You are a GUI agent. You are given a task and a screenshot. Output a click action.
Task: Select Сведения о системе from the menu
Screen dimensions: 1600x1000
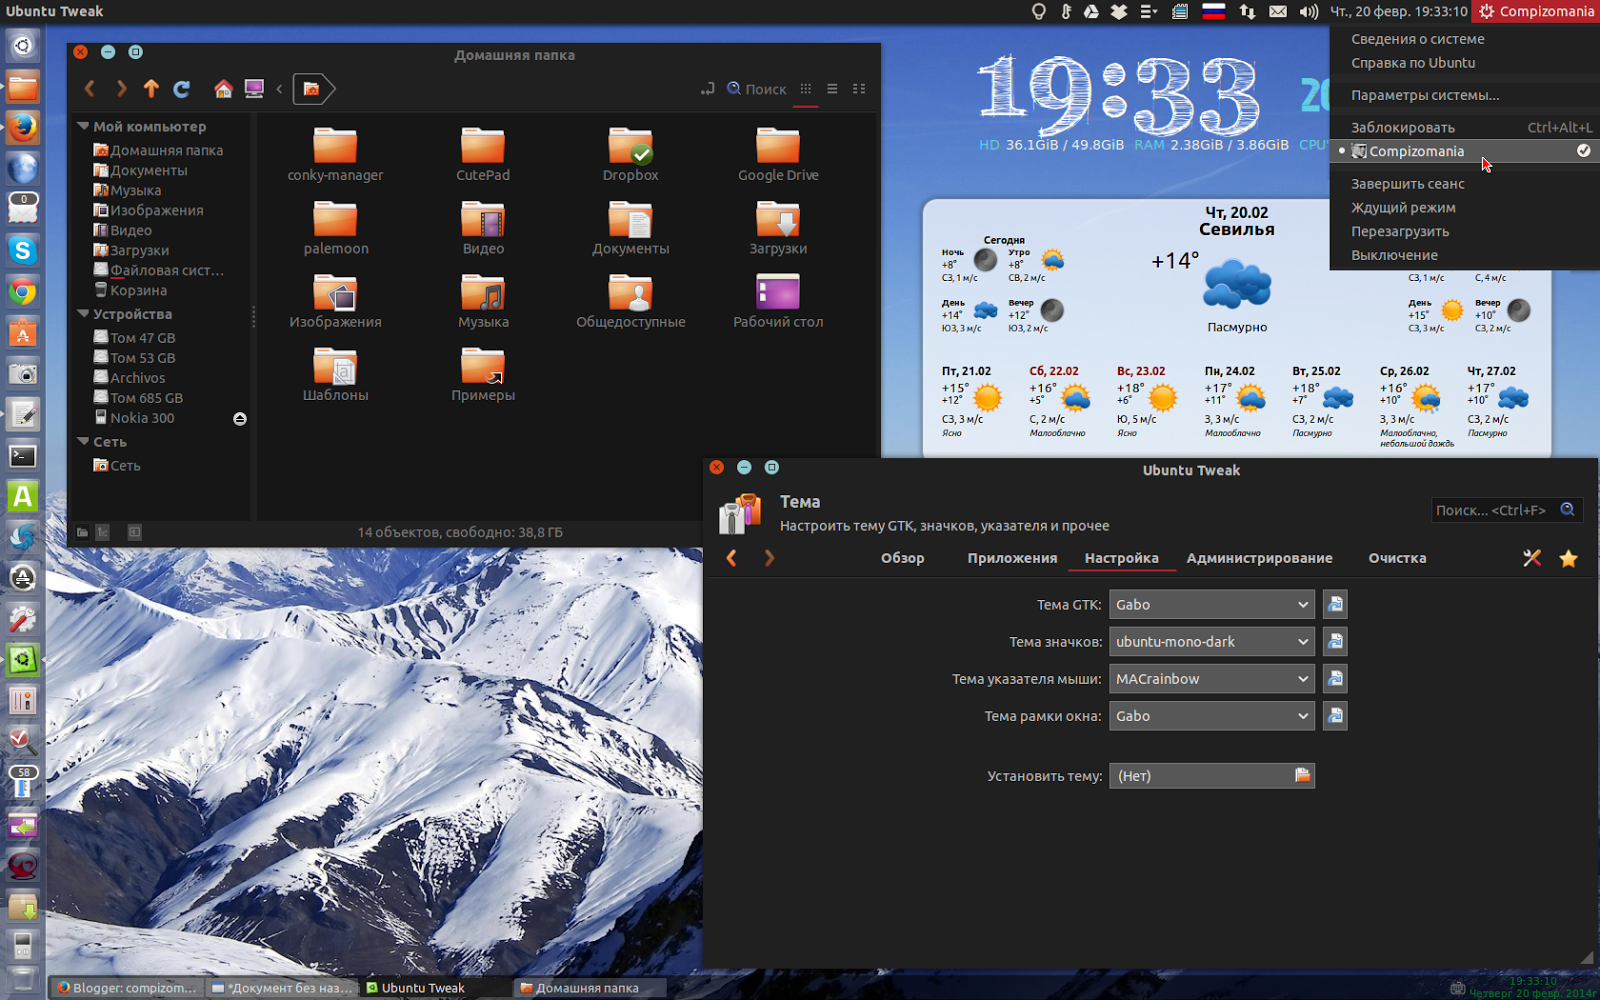pyautogui.click(x=1417, y=39)
